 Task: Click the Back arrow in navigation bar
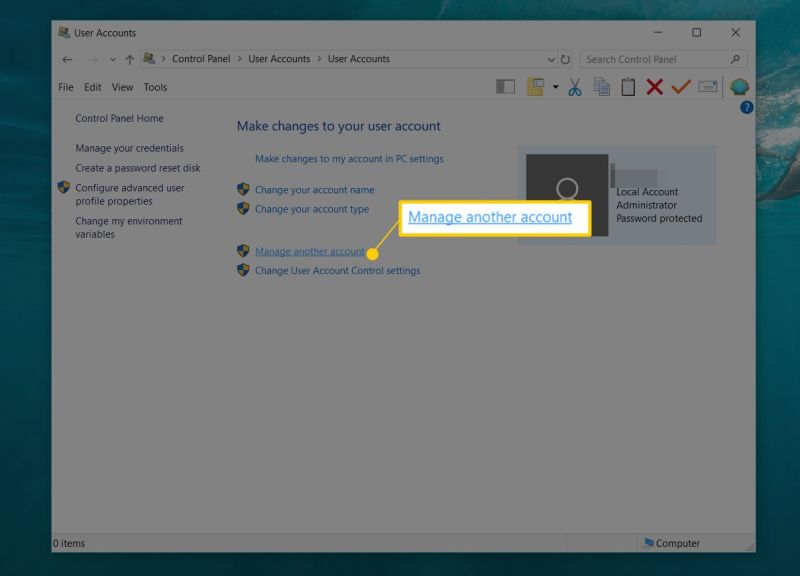67,60
